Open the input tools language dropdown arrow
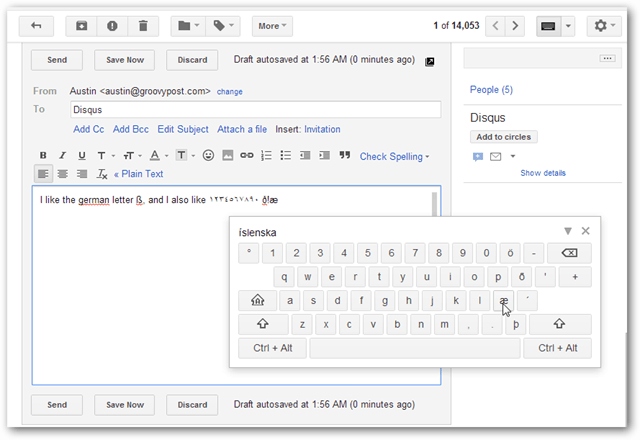640x440 pixels. tap(568, 26)
